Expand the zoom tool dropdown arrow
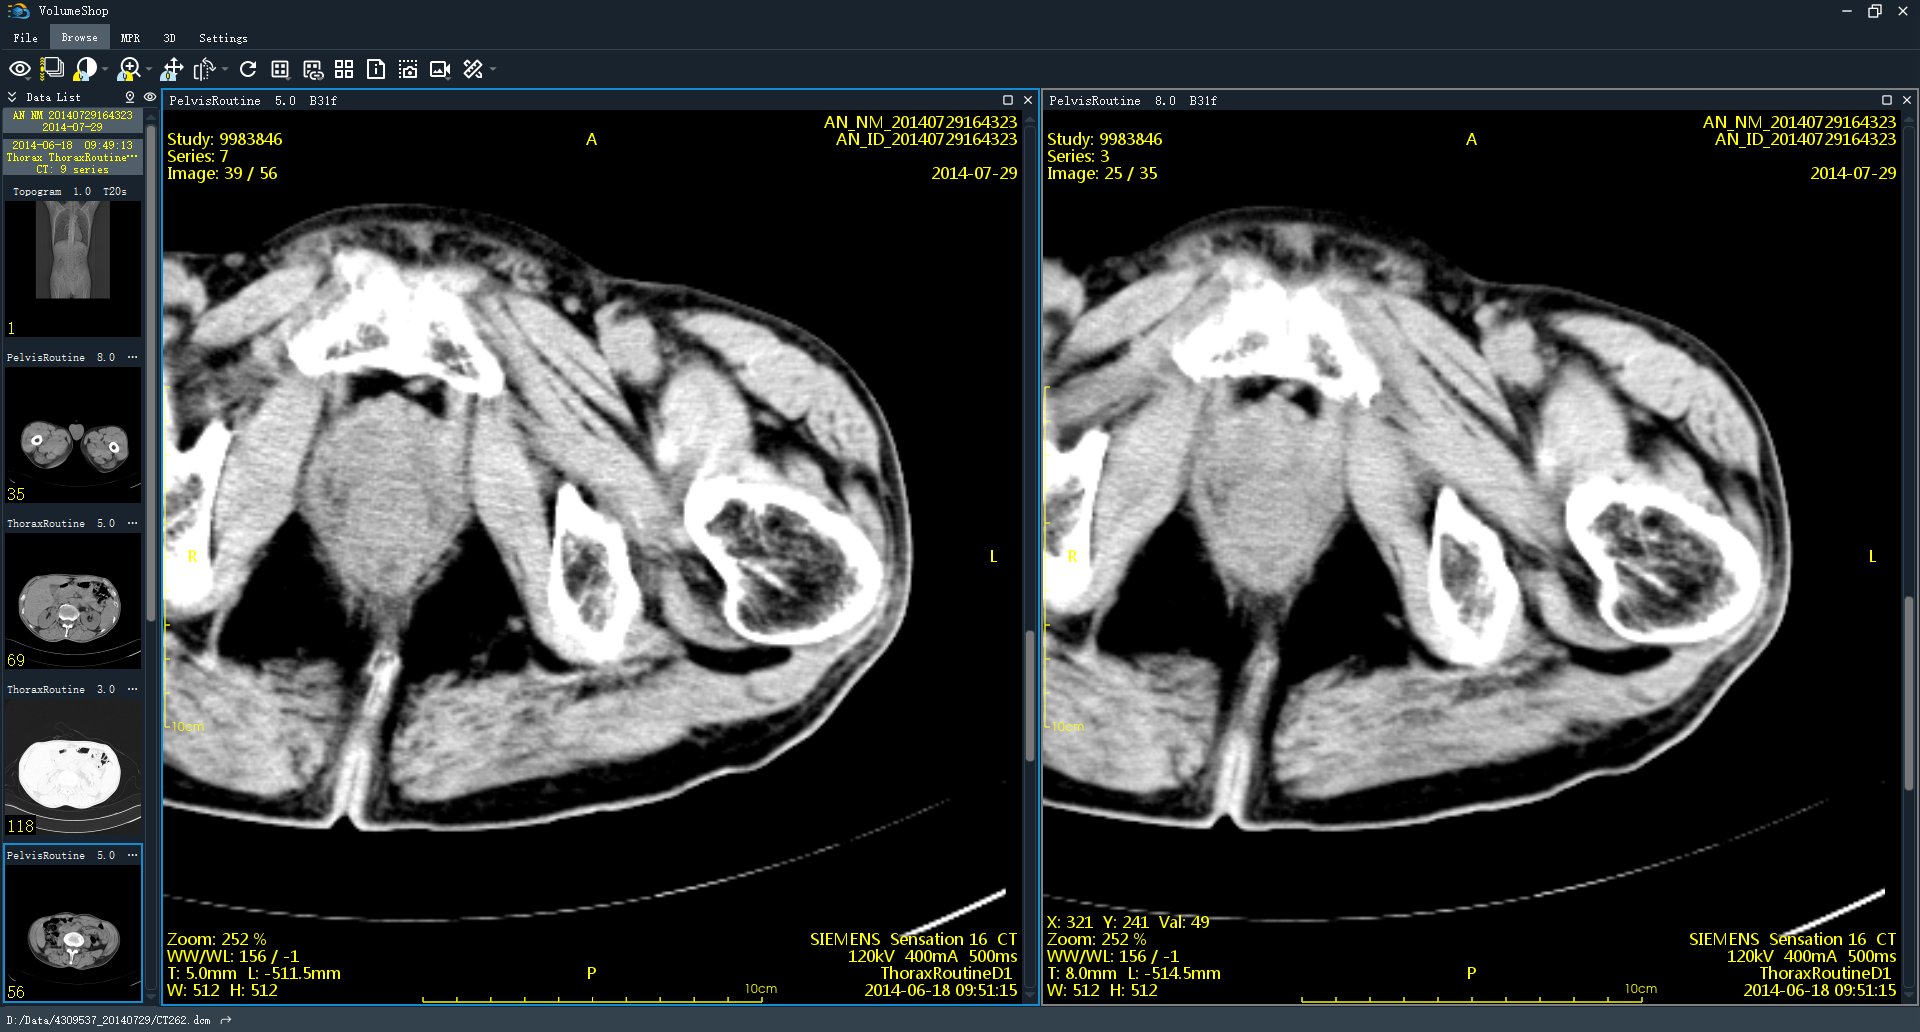1920x1032 pixels. (148, 70)
